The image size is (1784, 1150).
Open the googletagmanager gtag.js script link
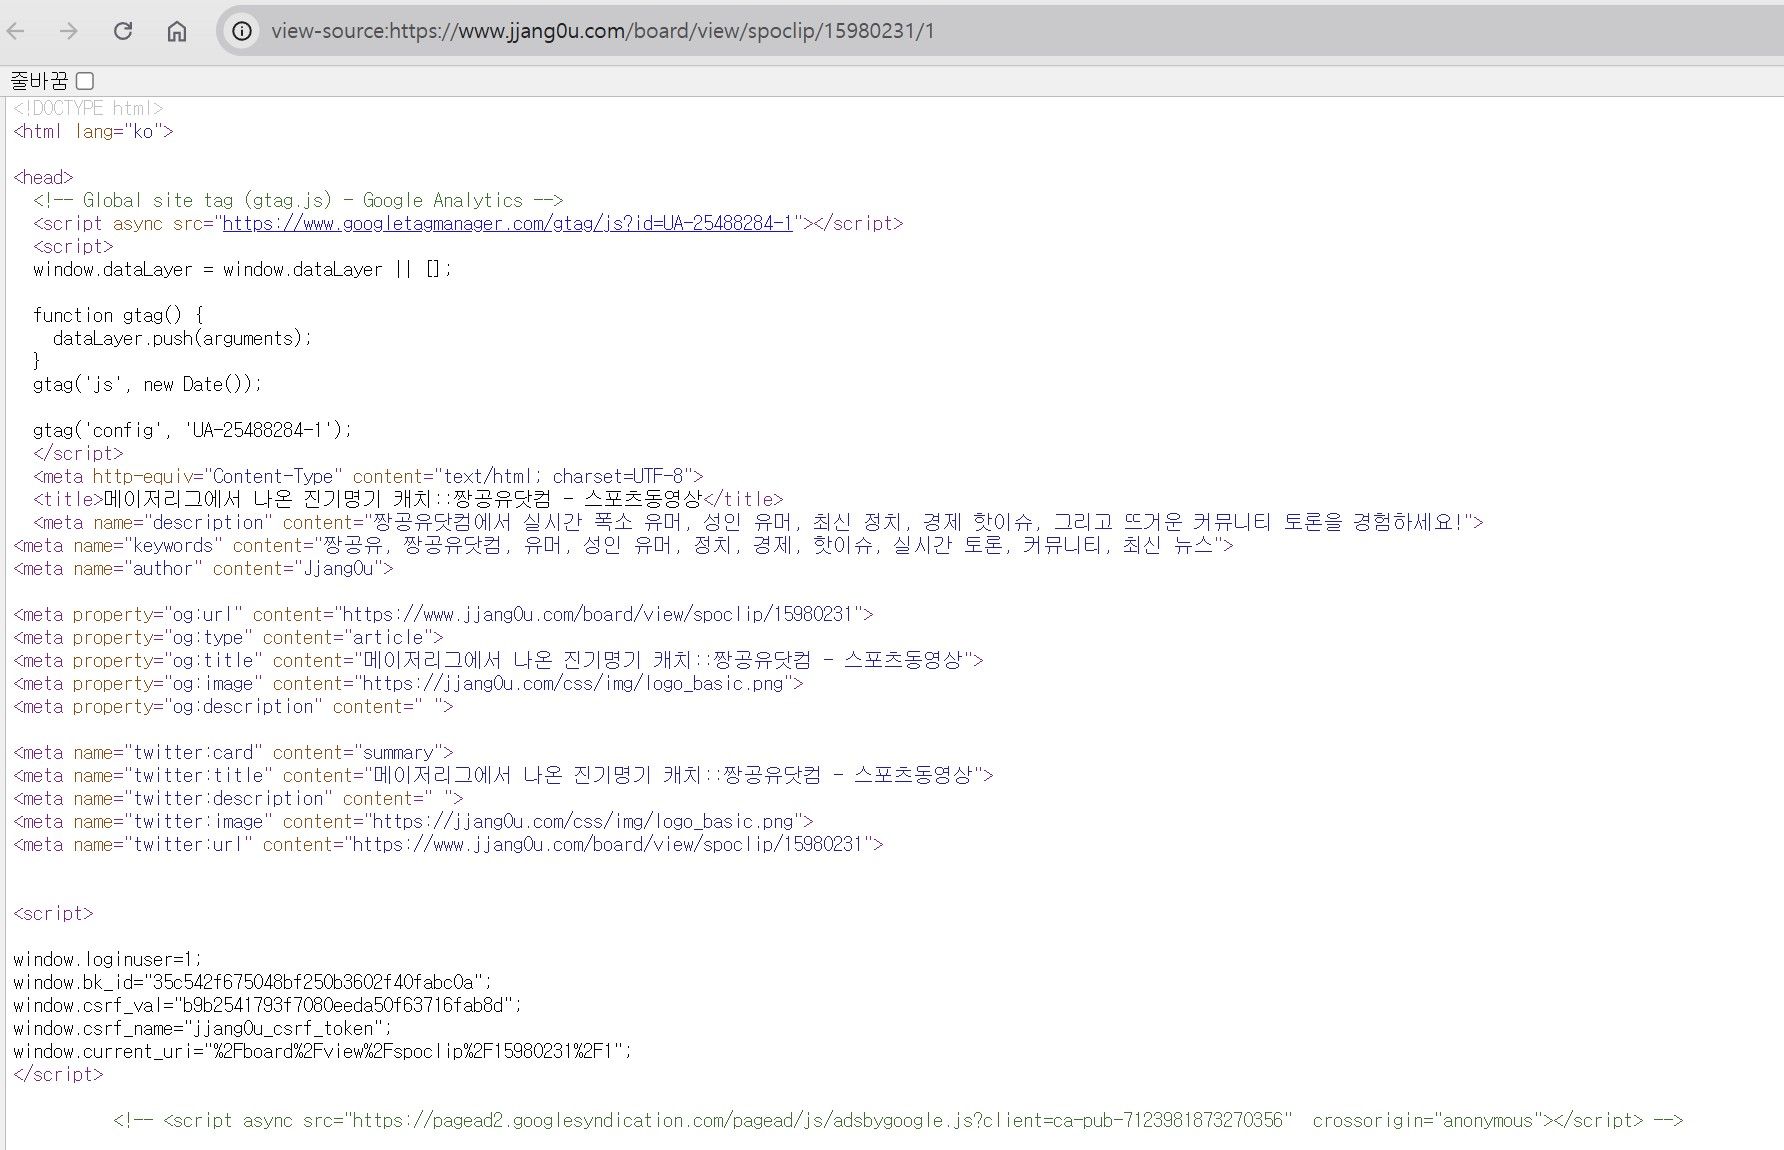point(507,223)
